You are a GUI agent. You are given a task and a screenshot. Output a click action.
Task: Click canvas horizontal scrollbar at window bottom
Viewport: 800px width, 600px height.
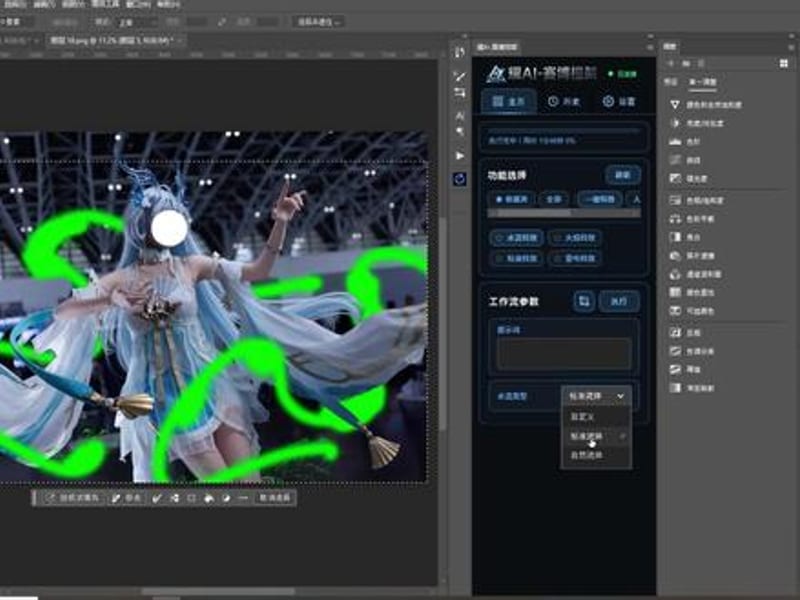218,591
